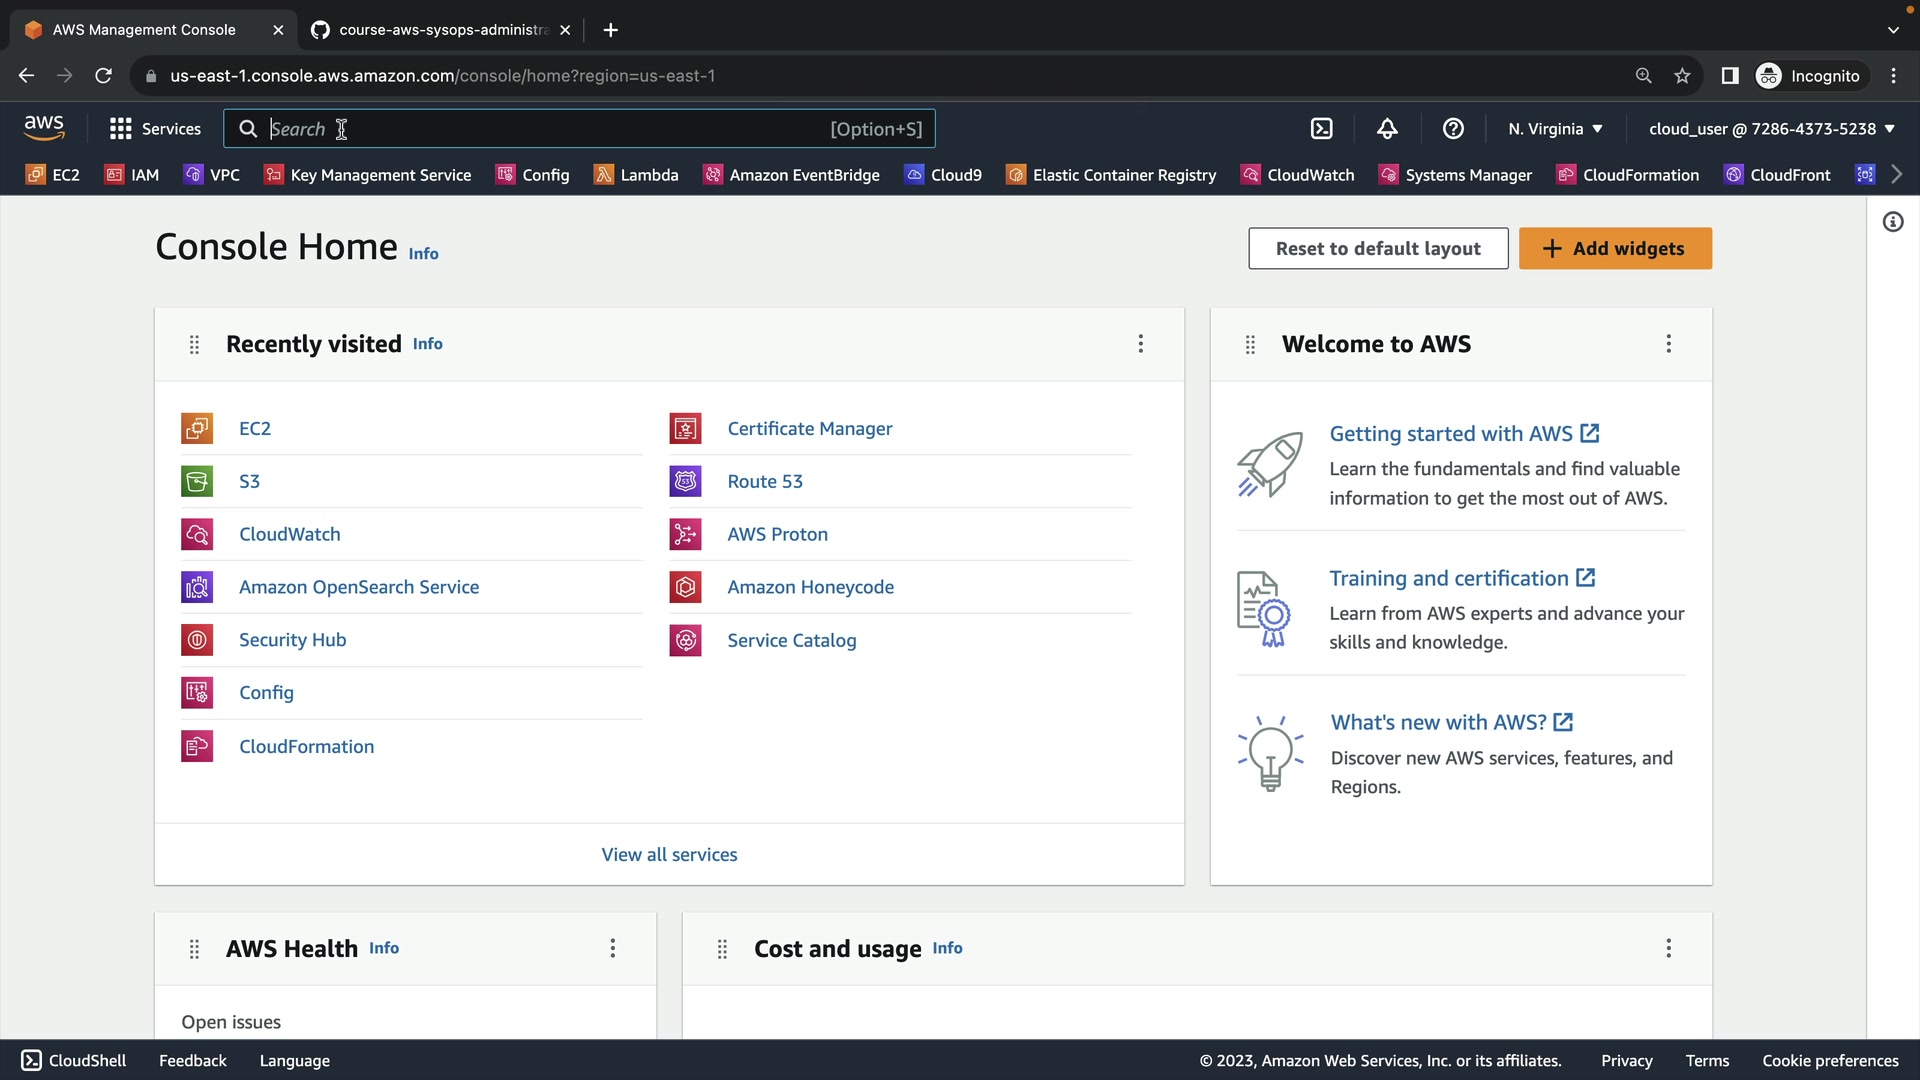
Task: Open Recently visited widget options menu
Action: click(1140, 344)
